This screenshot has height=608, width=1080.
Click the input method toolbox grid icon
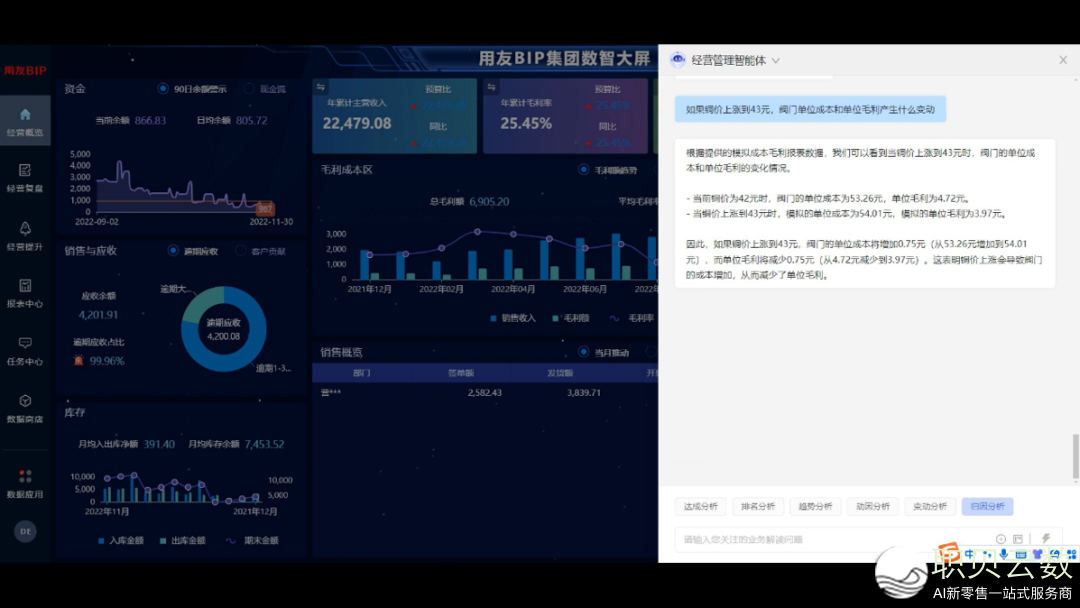pos(1071,554)
